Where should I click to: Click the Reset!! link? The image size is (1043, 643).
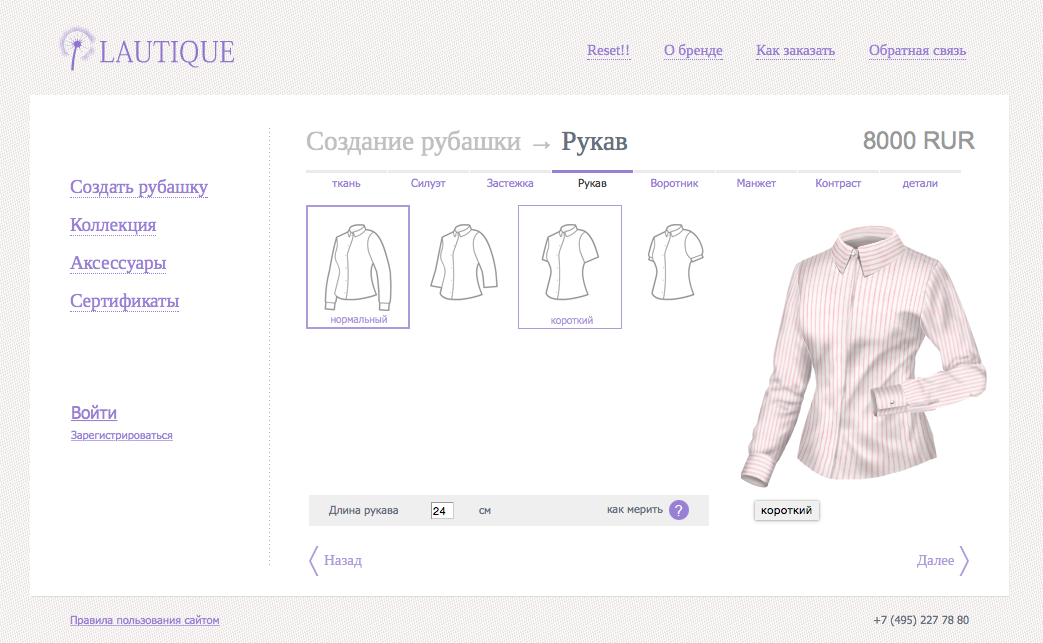608,51
